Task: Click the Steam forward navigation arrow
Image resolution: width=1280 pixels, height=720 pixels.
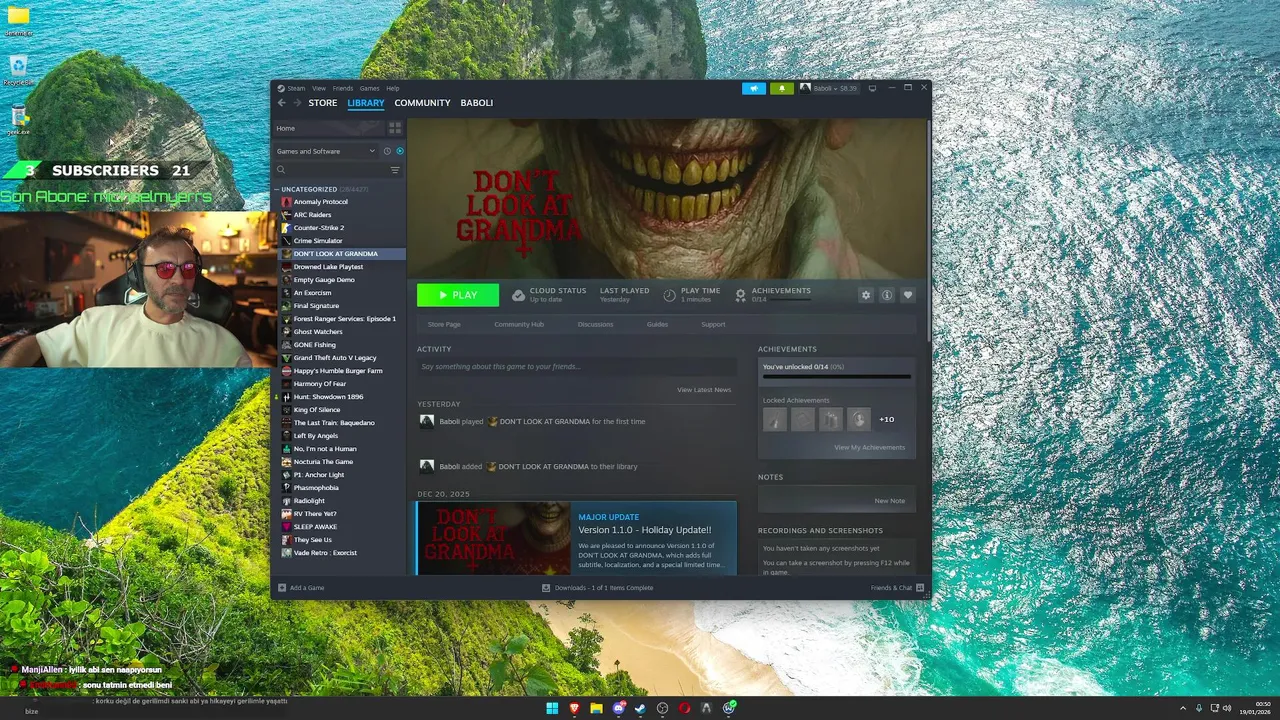Action: (x=296, y=103)
